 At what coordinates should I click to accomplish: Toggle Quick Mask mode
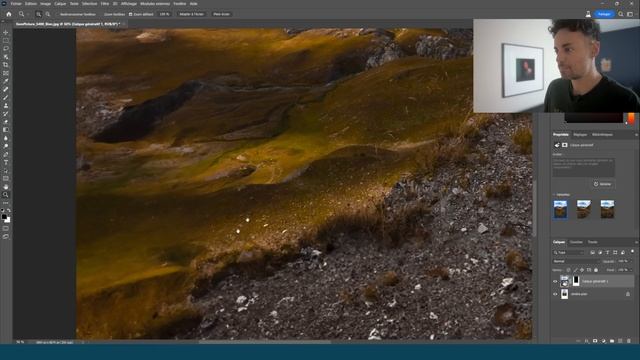[x=6, y=229]
